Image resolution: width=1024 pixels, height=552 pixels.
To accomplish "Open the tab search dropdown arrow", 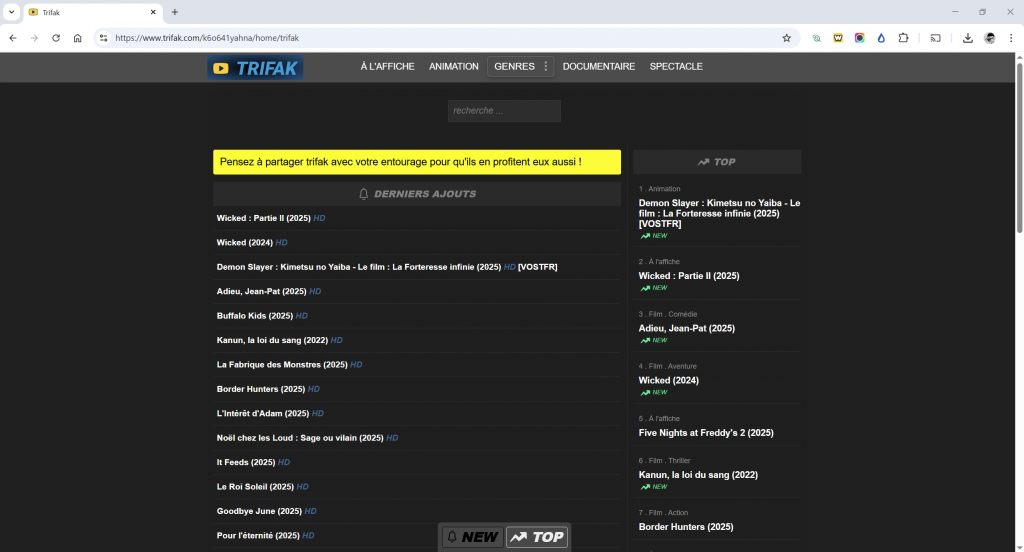I will click(x=10, y=12).
